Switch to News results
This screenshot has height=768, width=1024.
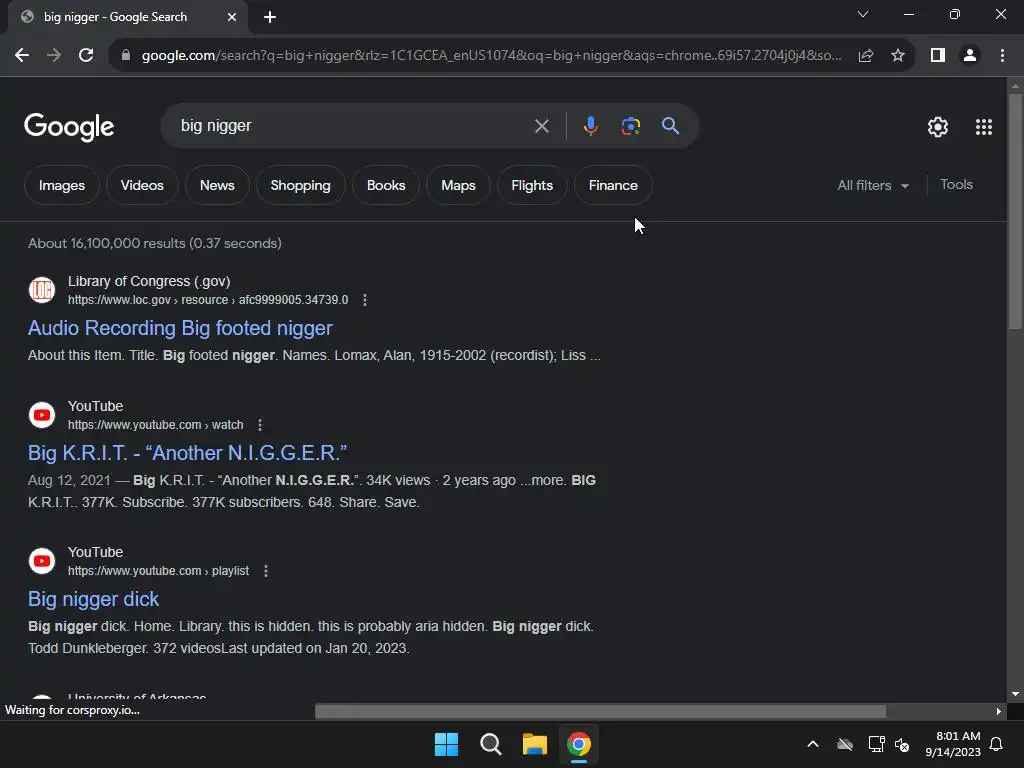pos(217,185)
